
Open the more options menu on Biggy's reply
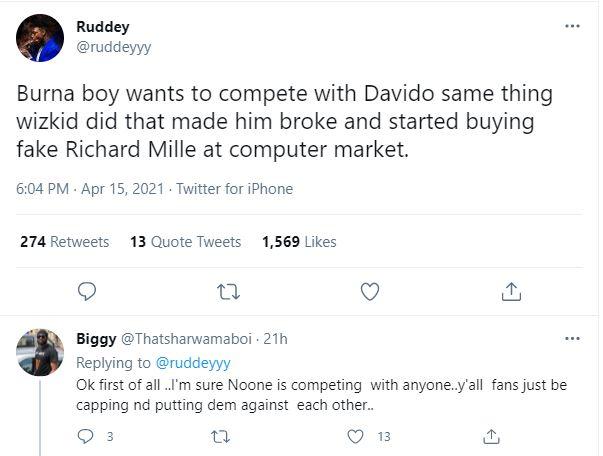[572, 338]
